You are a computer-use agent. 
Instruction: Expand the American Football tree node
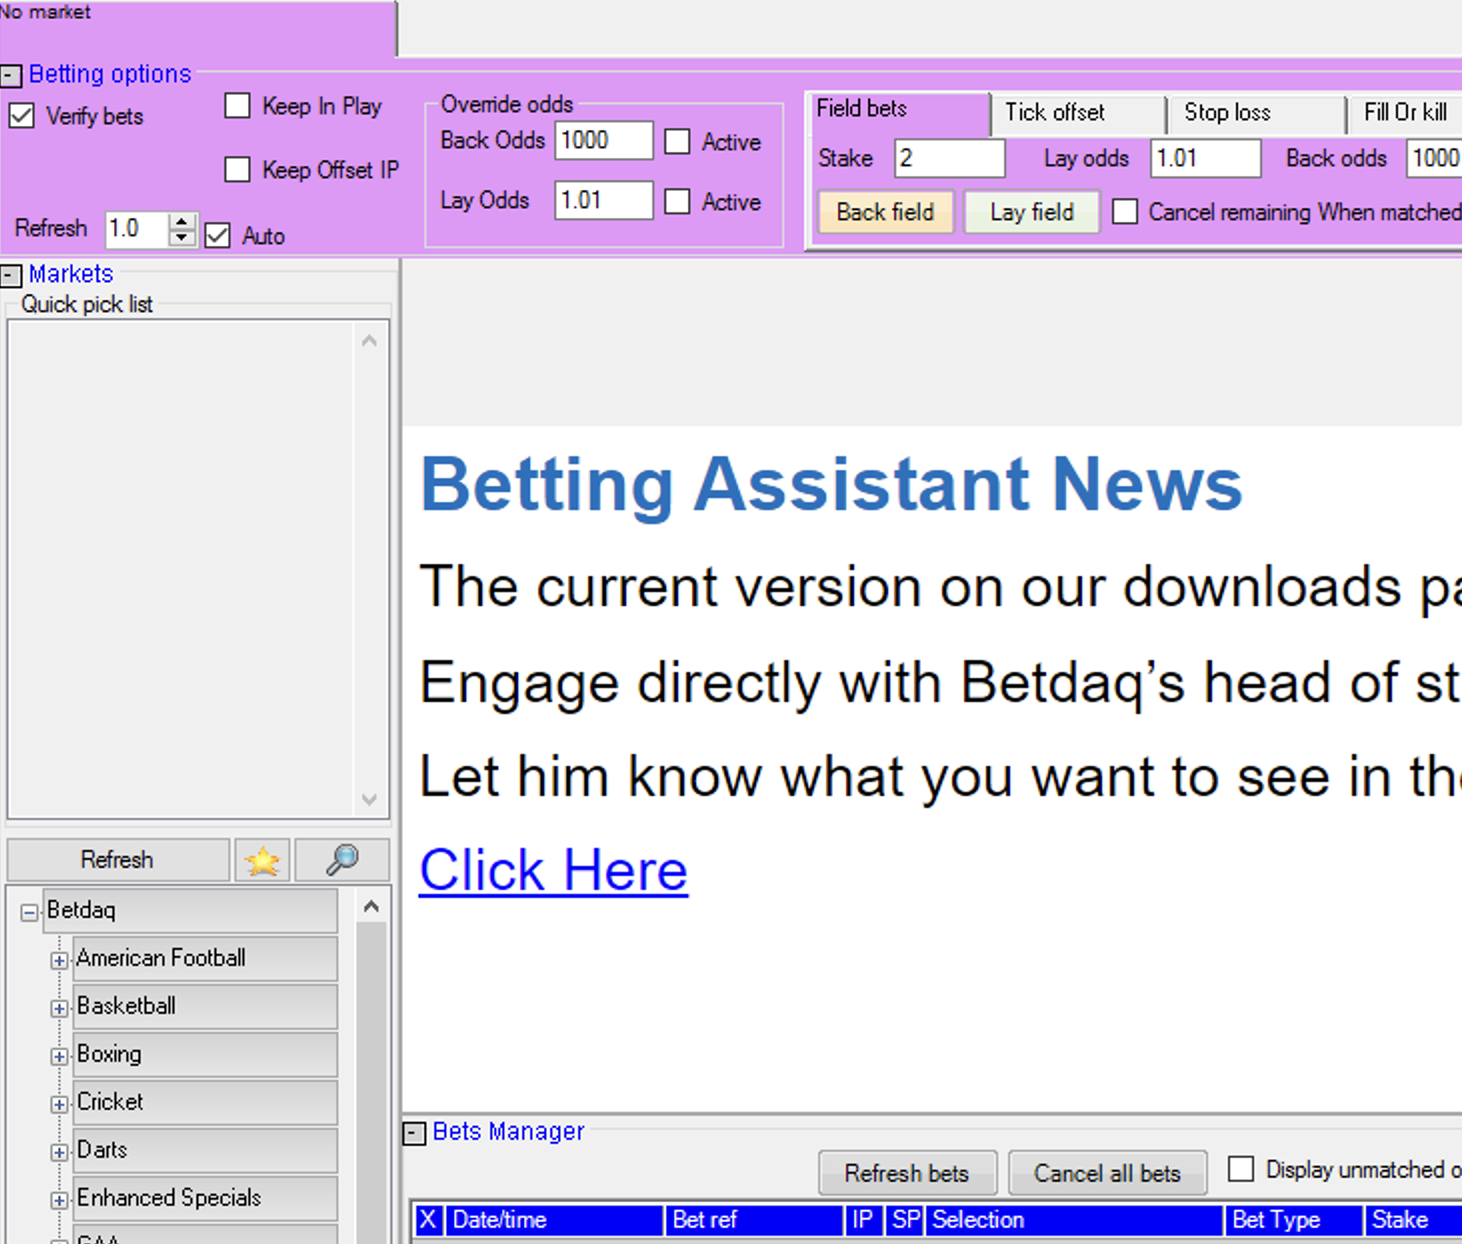pyautogui.click(x=59, y=960)
